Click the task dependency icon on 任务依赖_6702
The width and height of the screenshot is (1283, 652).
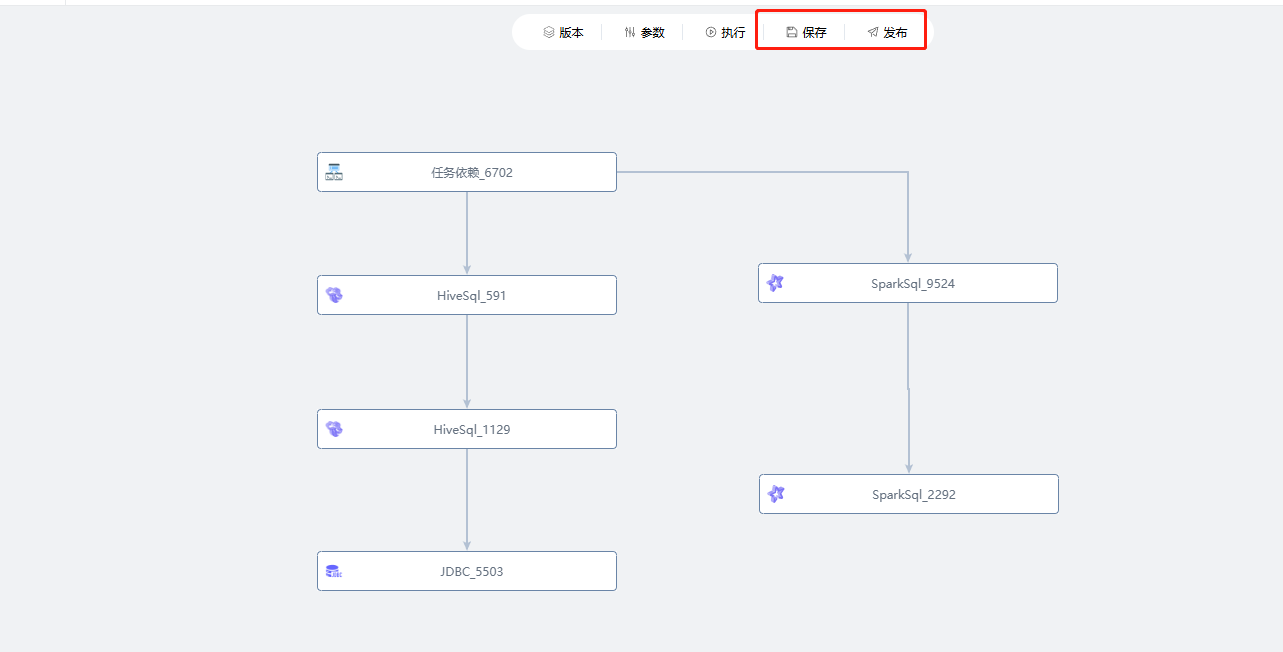coord(334,172)
